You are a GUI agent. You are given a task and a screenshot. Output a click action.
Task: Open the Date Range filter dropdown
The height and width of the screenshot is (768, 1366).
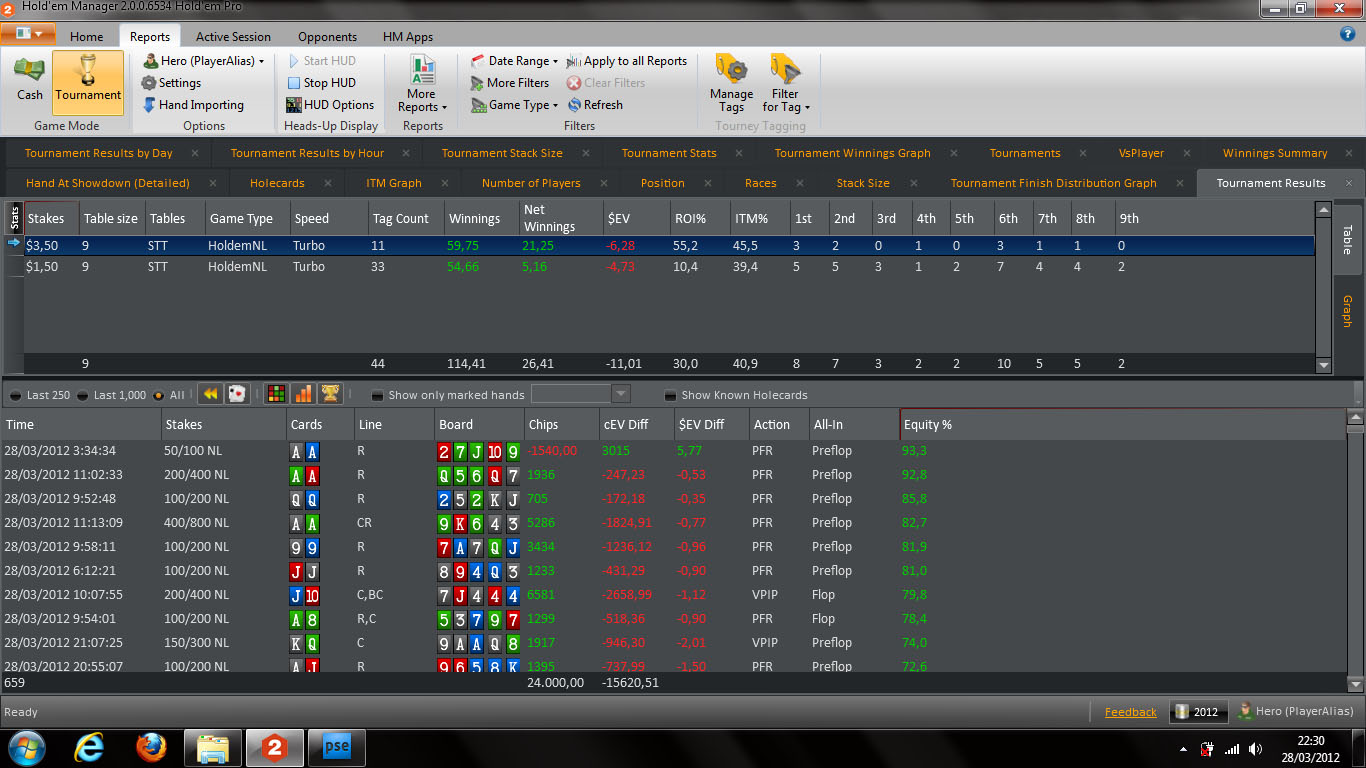[x=514, y=61]
